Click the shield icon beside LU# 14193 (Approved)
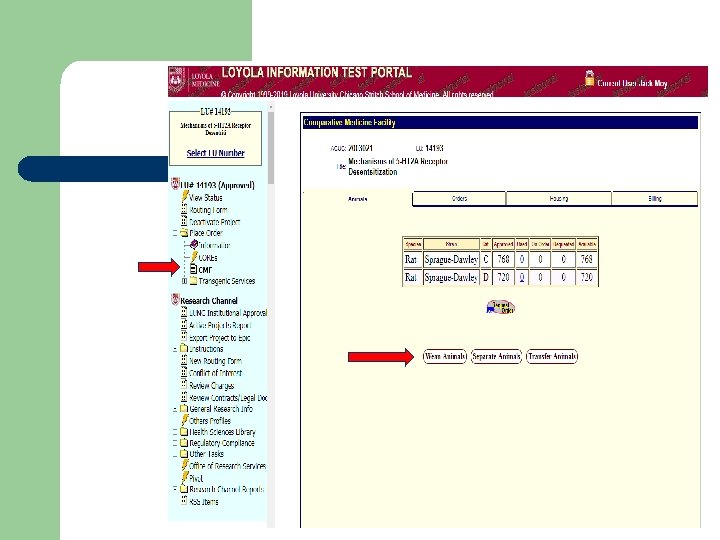 click(175, 184)
